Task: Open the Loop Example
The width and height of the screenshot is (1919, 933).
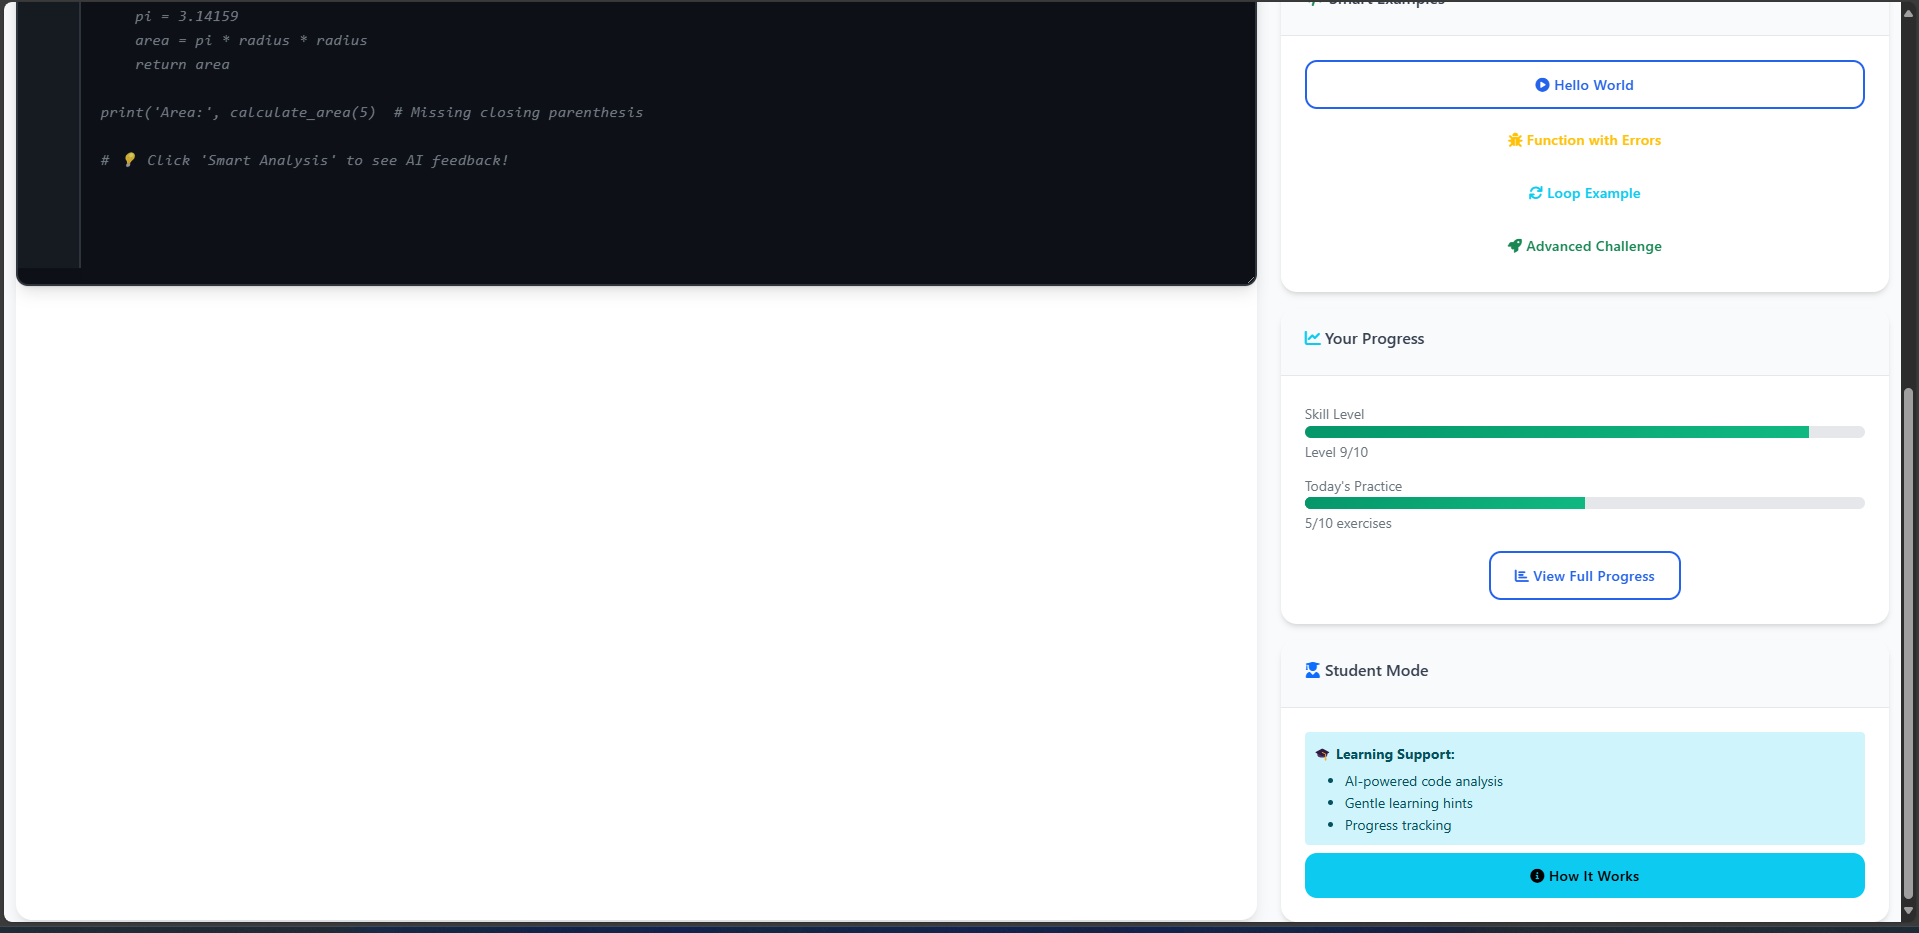Action: point(1584,193)
